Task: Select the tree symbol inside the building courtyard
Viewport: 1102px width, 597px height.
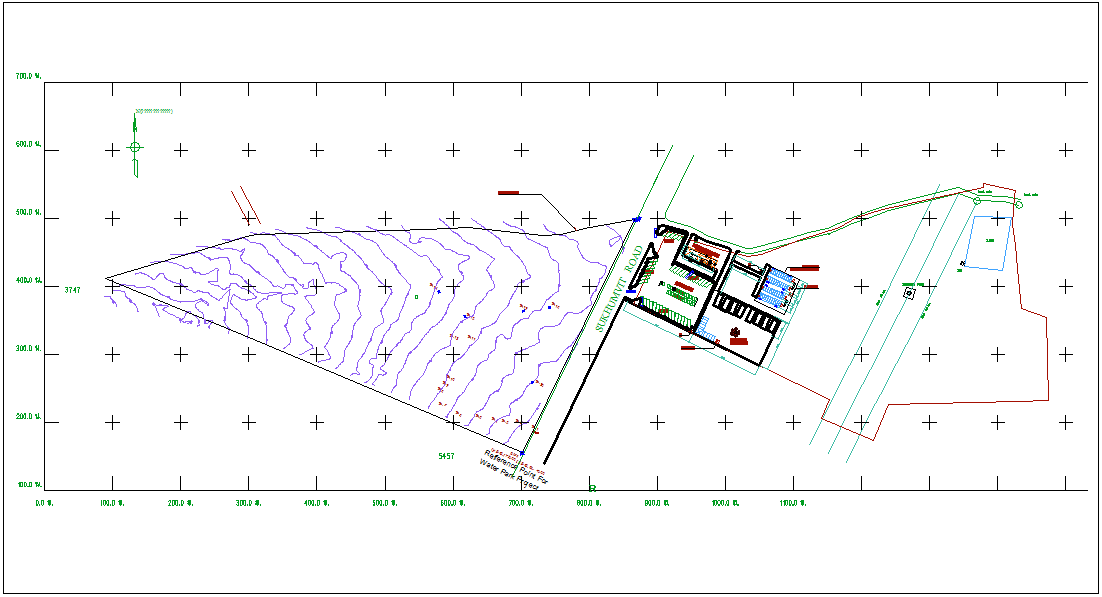Action: 735,332
